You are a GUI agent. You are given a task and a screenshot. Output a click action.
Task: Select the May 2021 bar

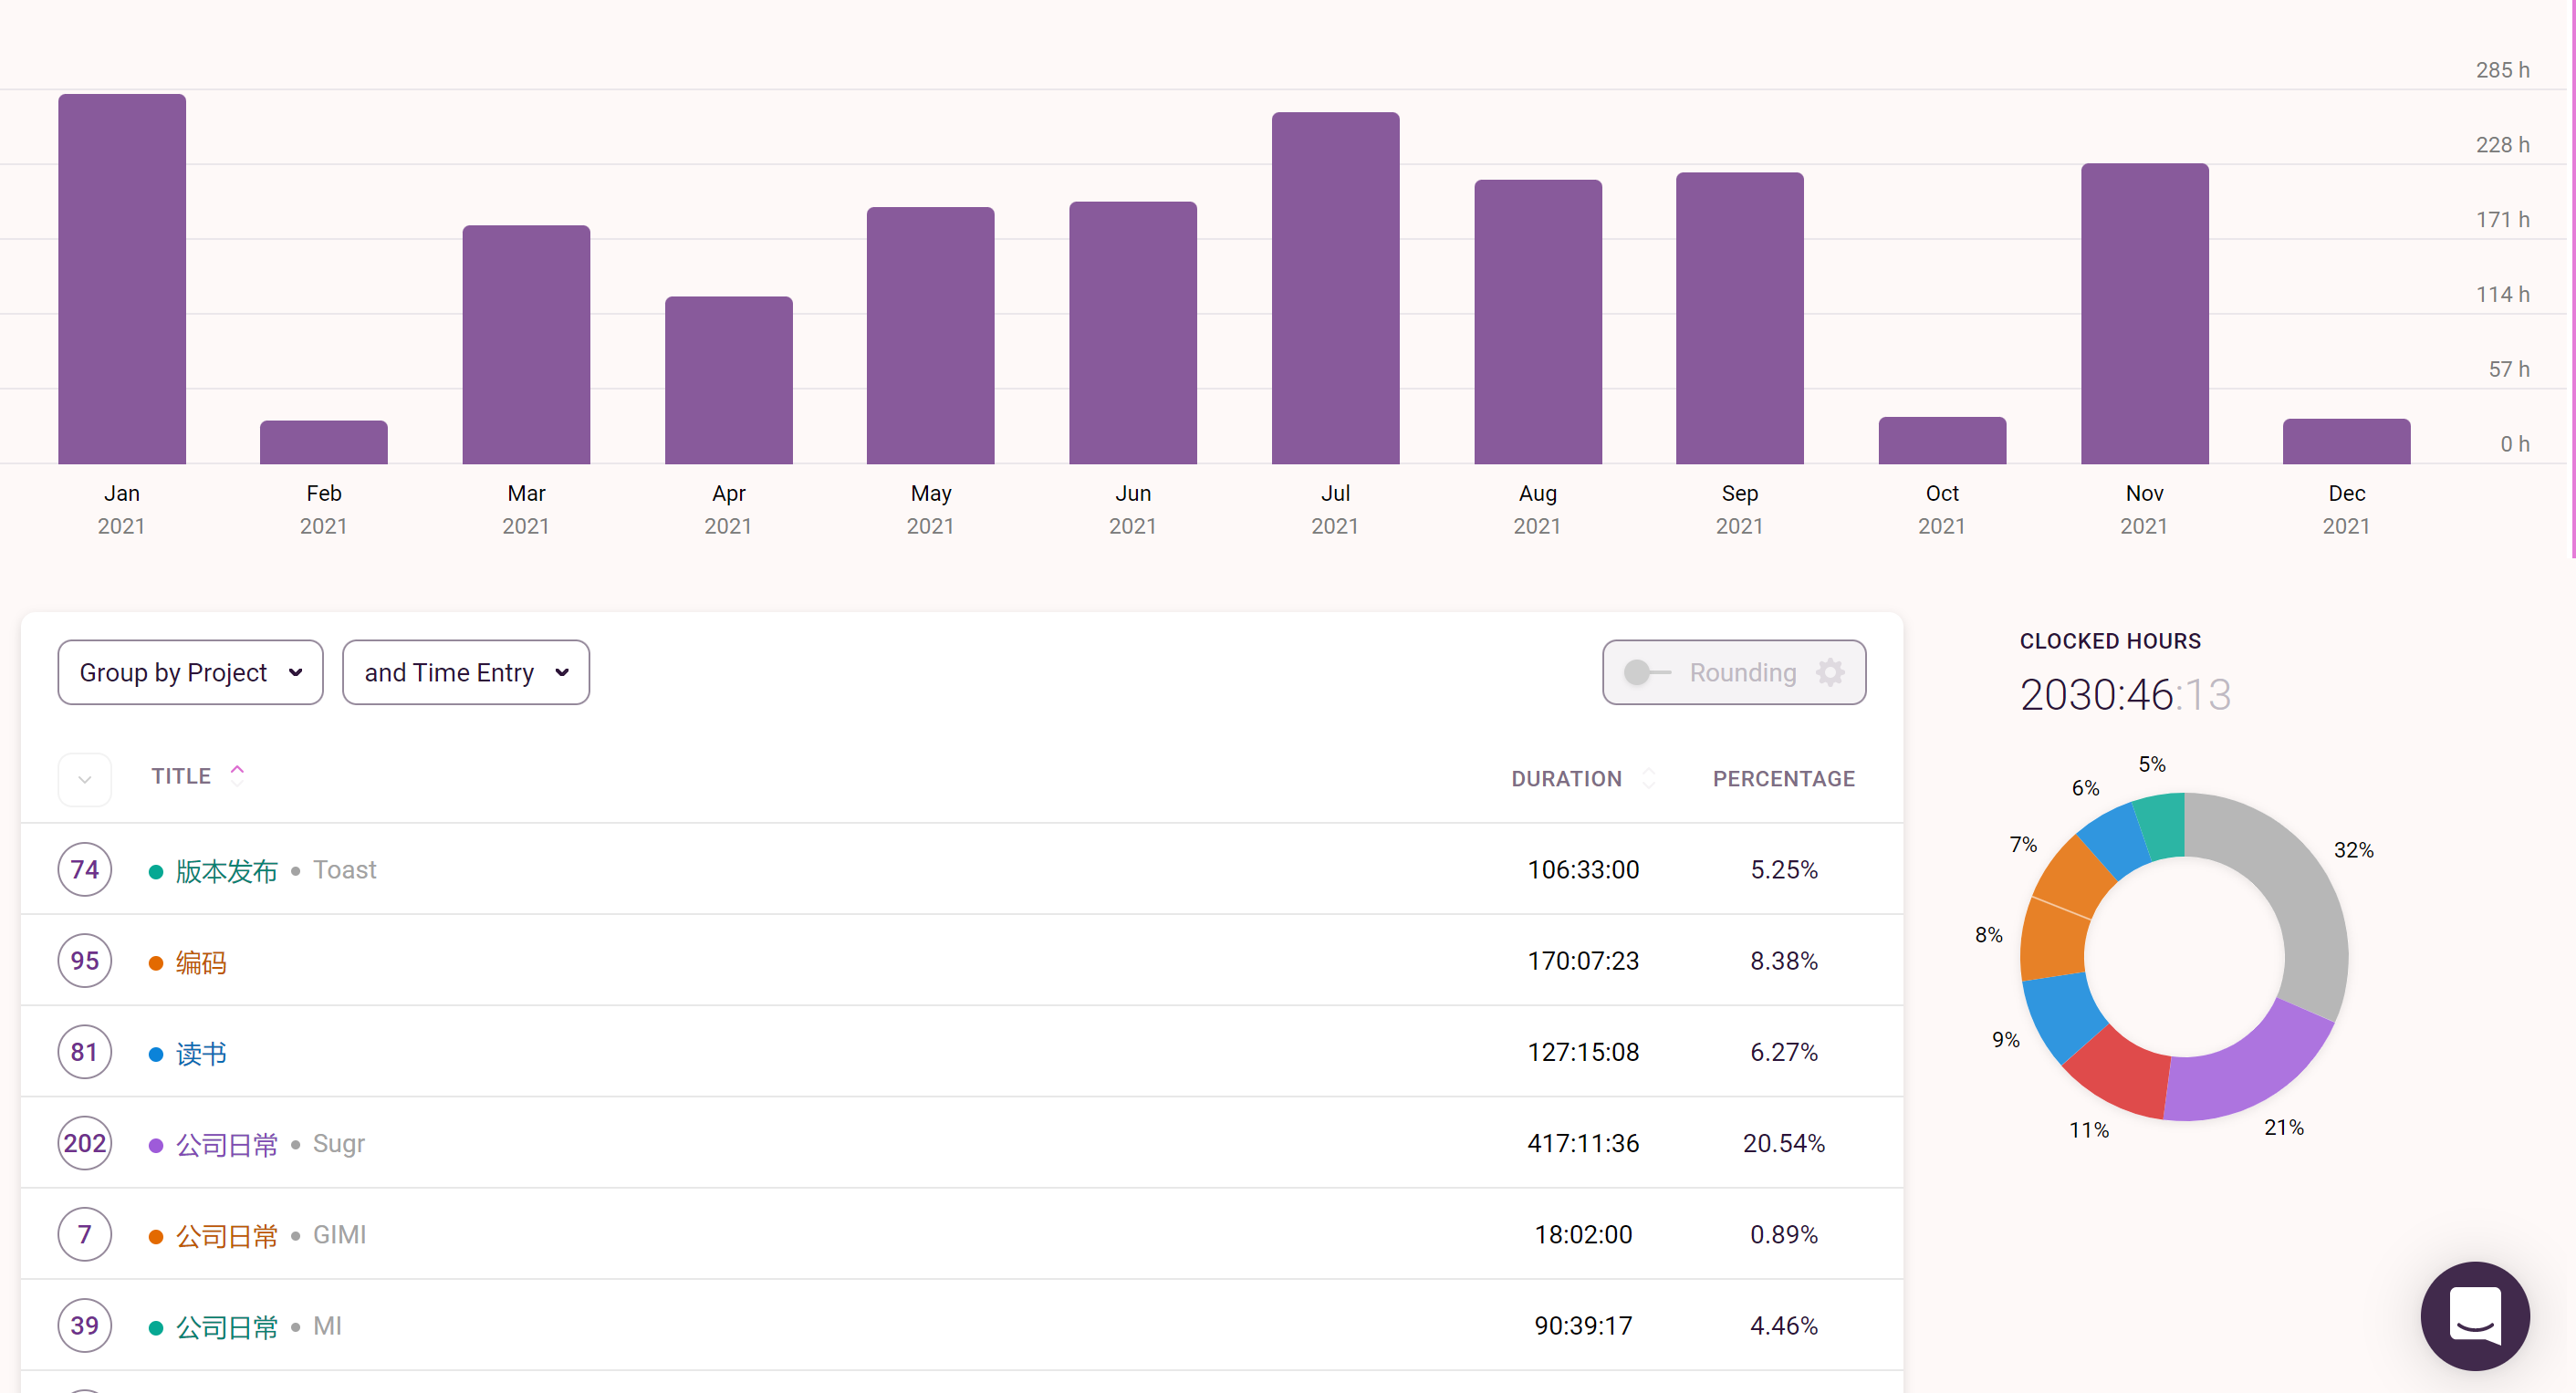[x=931, y=335]
